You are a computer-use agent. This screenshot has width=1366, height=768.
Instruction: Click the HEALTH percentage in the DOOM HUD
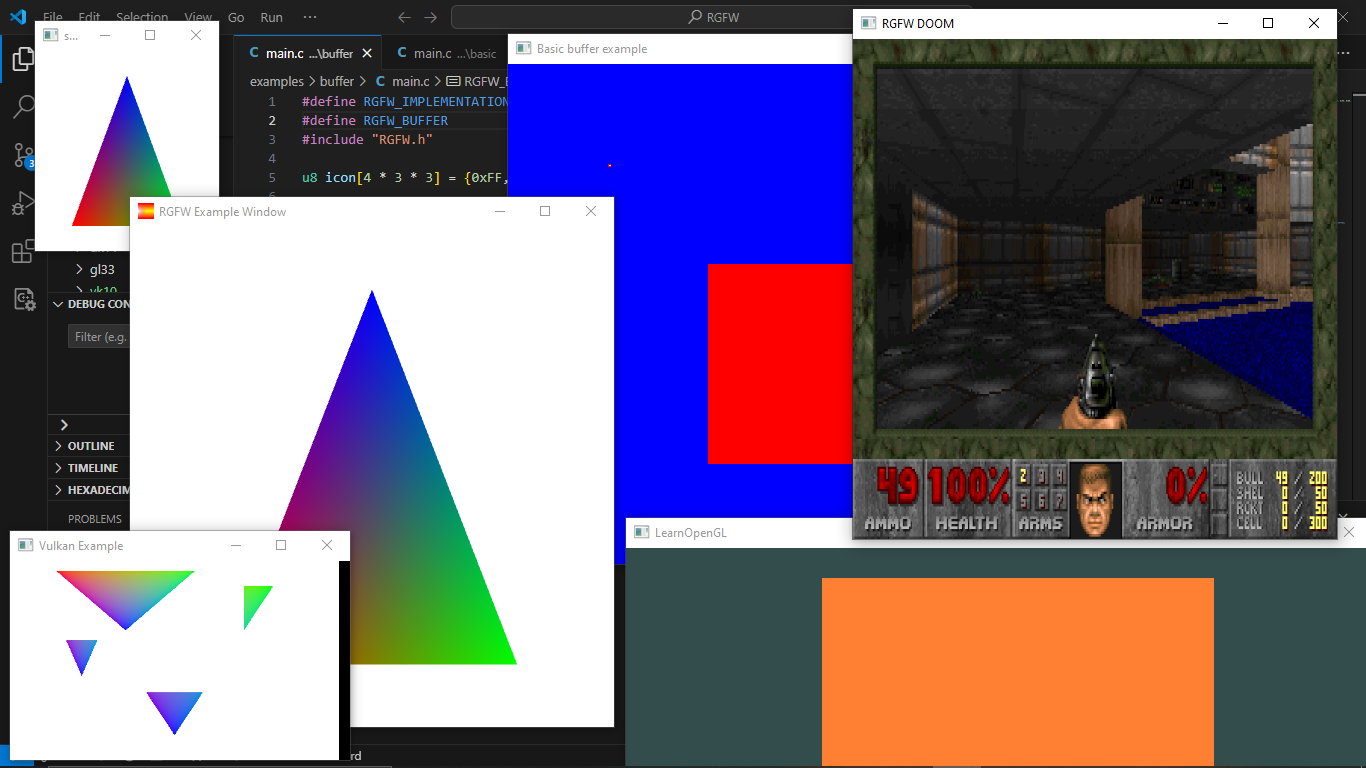tap(967, 486)
